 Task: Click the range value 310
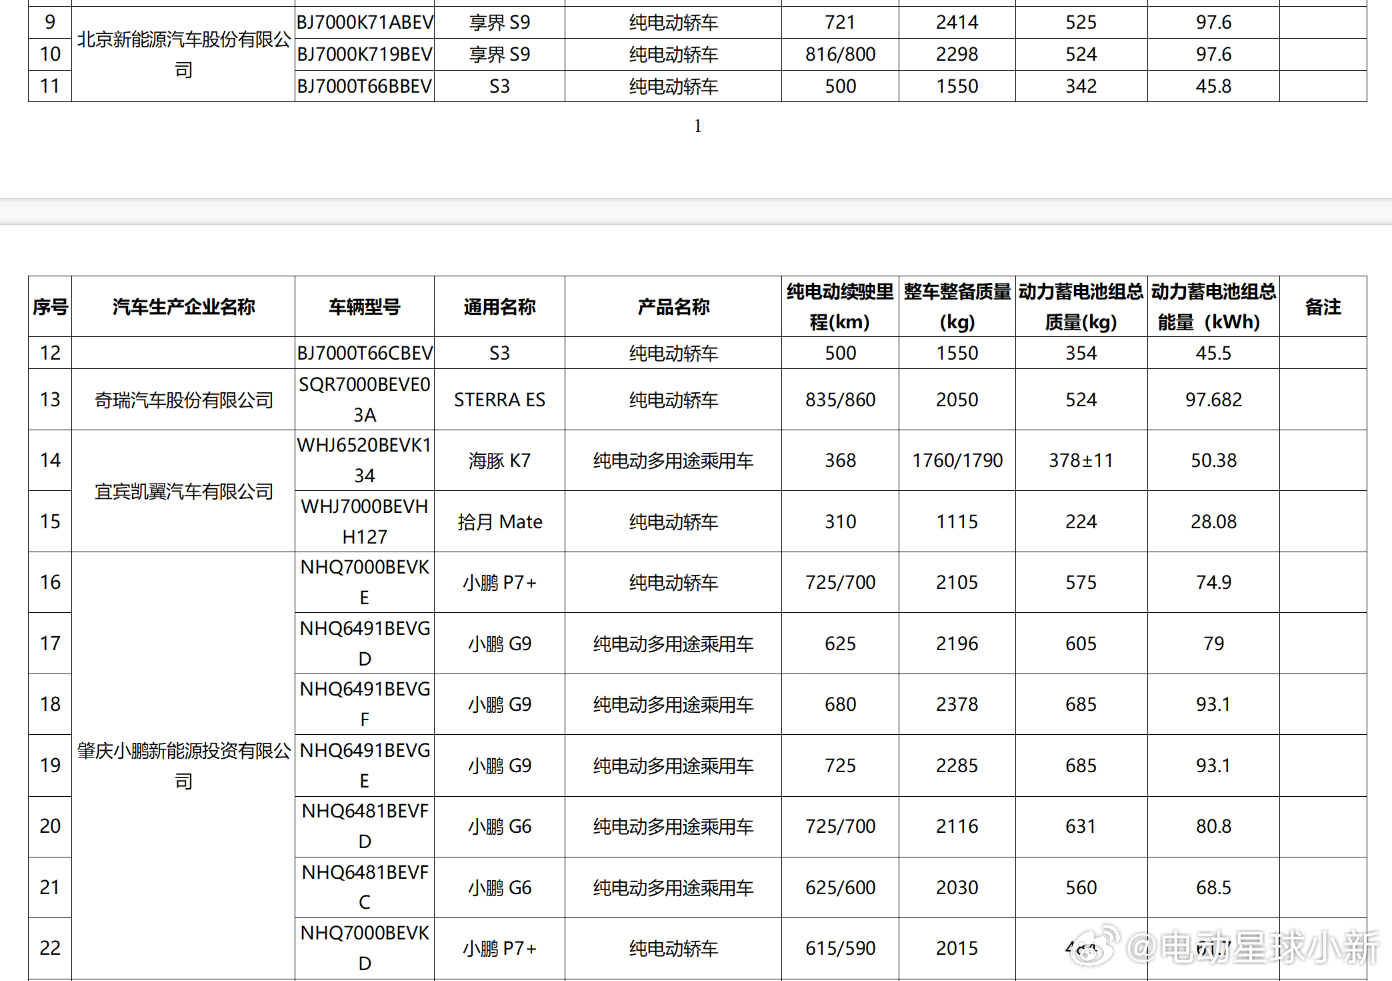pos(840,521)
